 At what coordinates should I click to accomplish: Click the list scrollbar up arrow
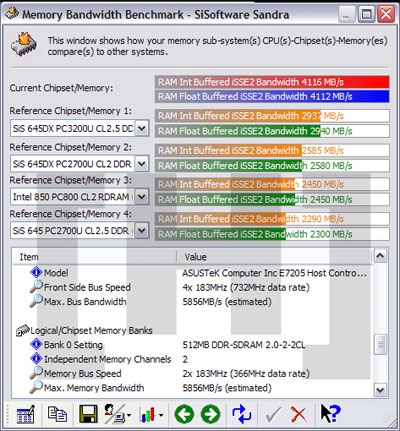[x=380, y=256]
